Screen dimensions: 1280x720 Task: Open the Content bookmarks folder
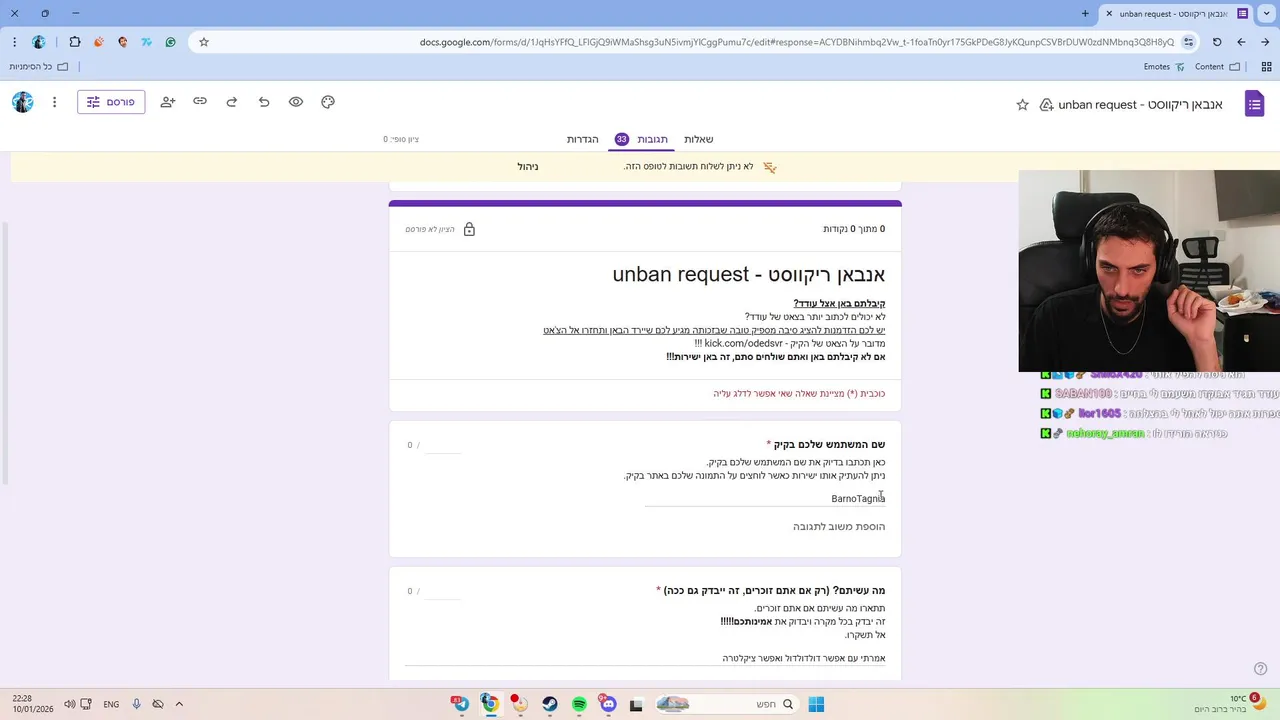pos(1217,67)
